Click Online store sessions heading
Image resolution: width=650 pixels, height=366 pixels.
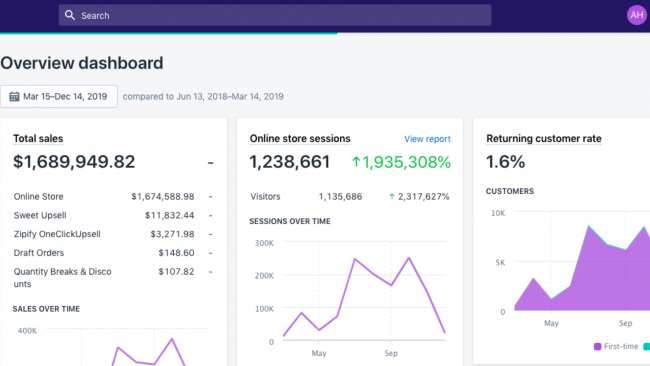300,138
